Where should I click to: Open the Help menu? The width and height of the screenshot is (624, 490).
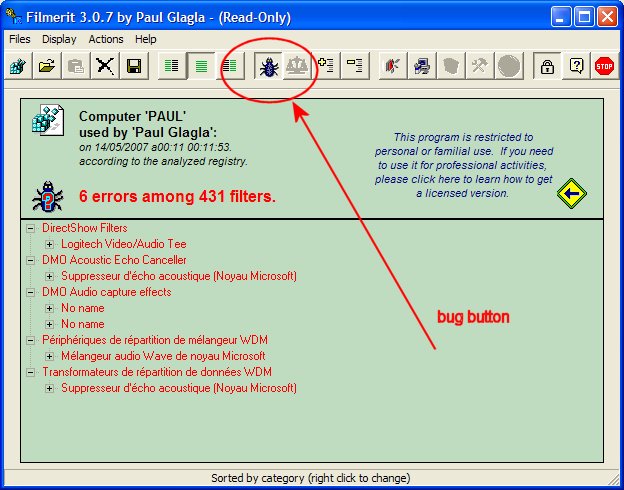point(146,39)
